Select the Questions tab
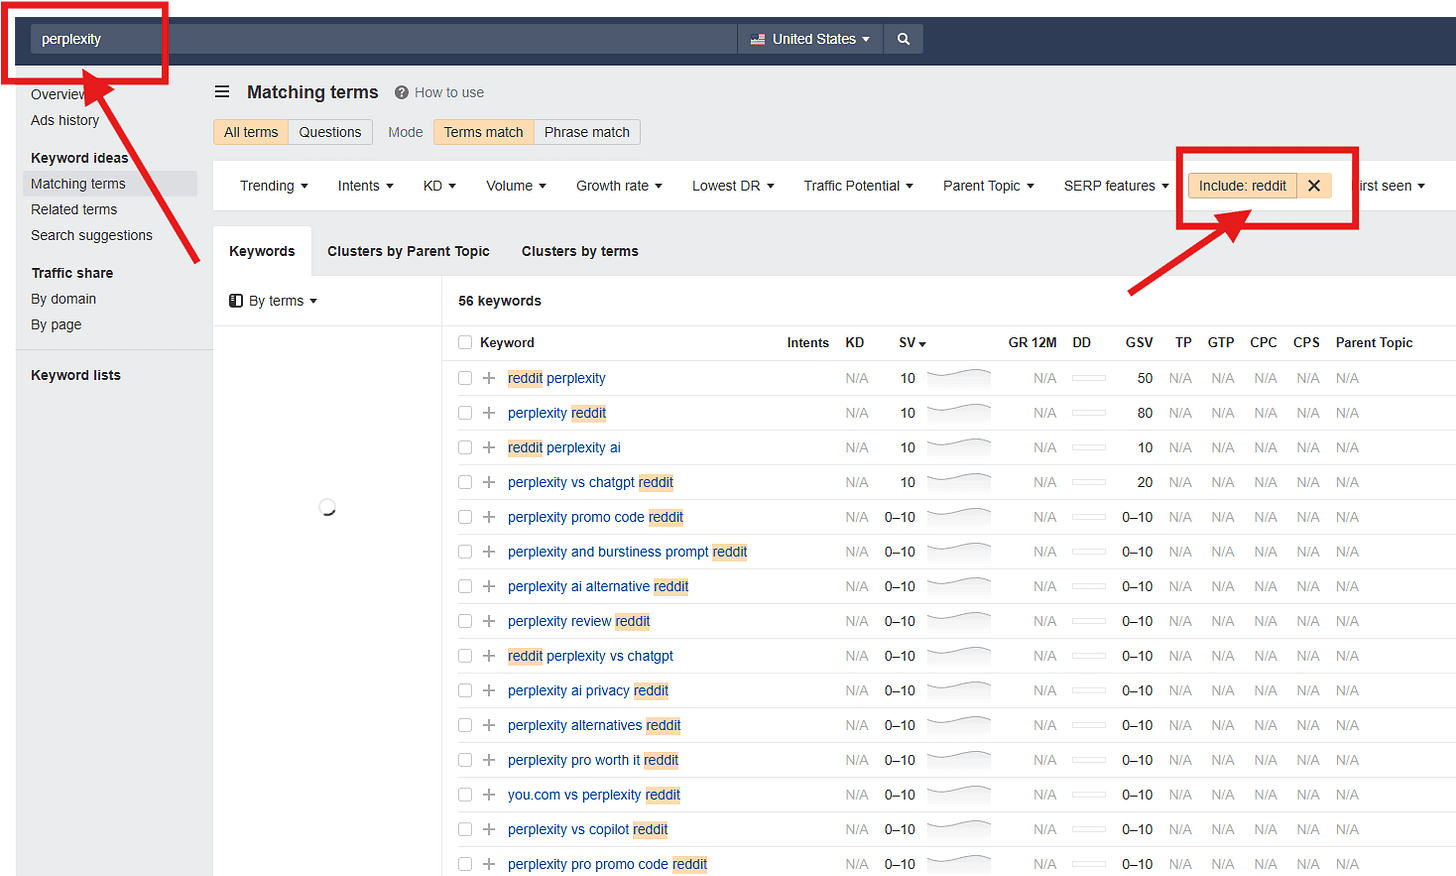Viewport: 1456px width, 876px height. click(330, 132)
